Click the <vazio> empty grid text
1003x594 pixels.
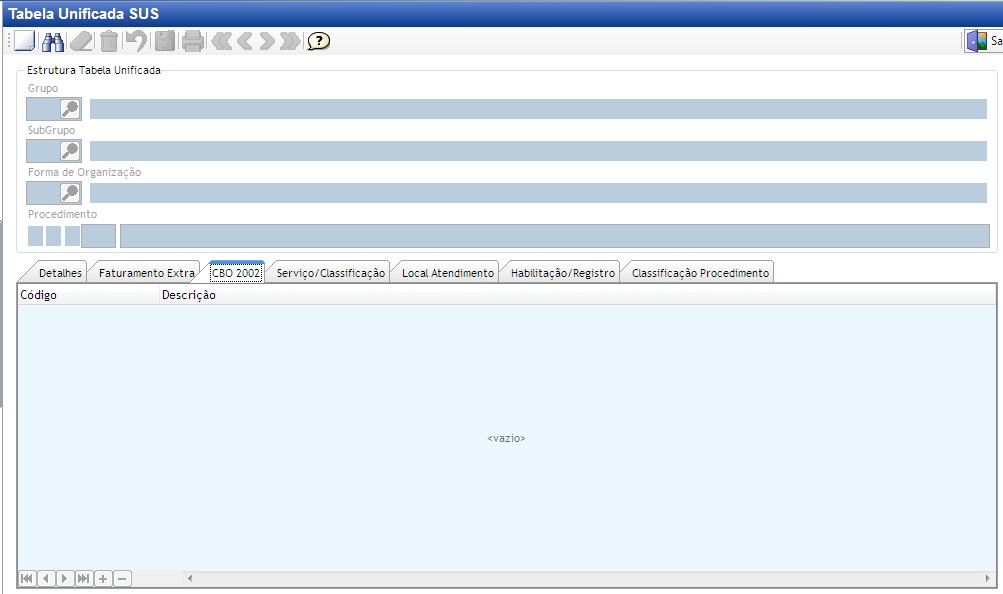point(506,438)
